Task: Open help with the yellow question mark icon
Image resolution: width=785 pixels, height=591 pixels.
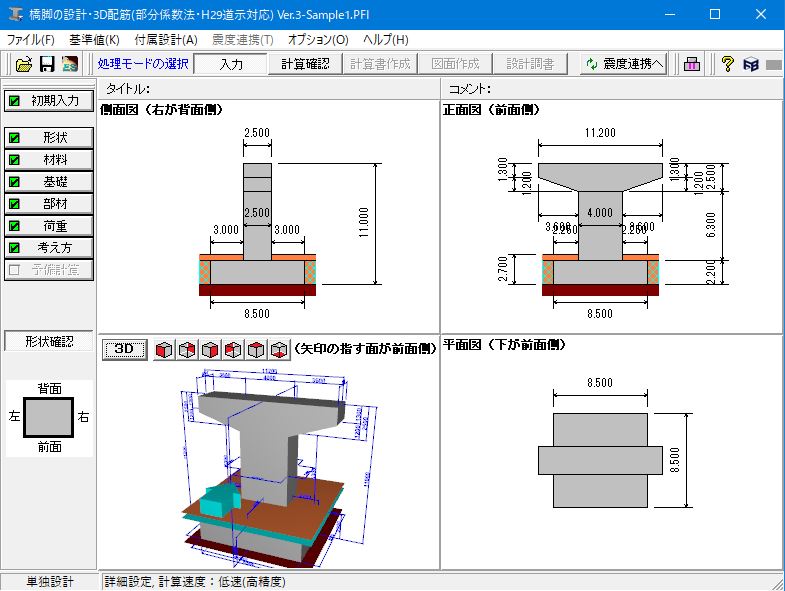Action: (x=727, y=64)
